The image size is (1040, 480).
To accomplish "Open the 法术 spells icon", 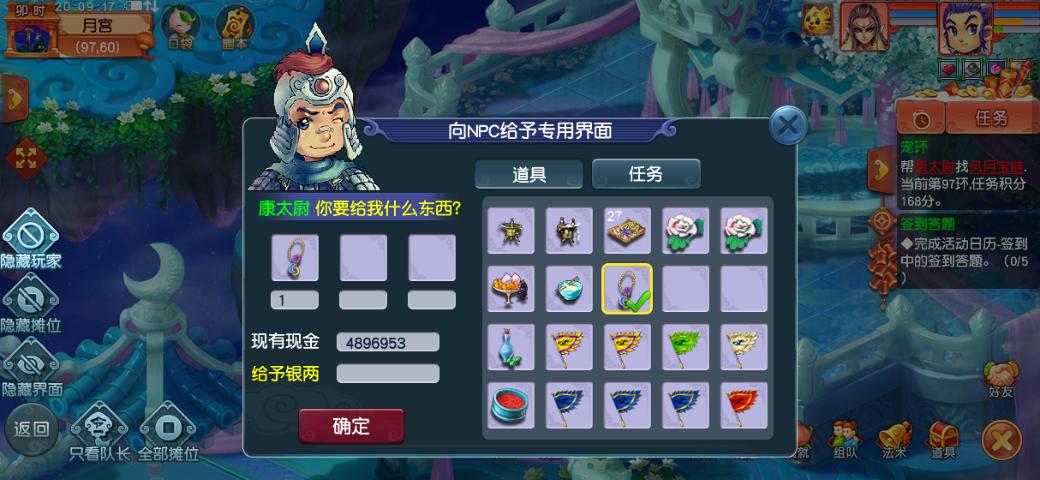I will [x=894, y=440].
